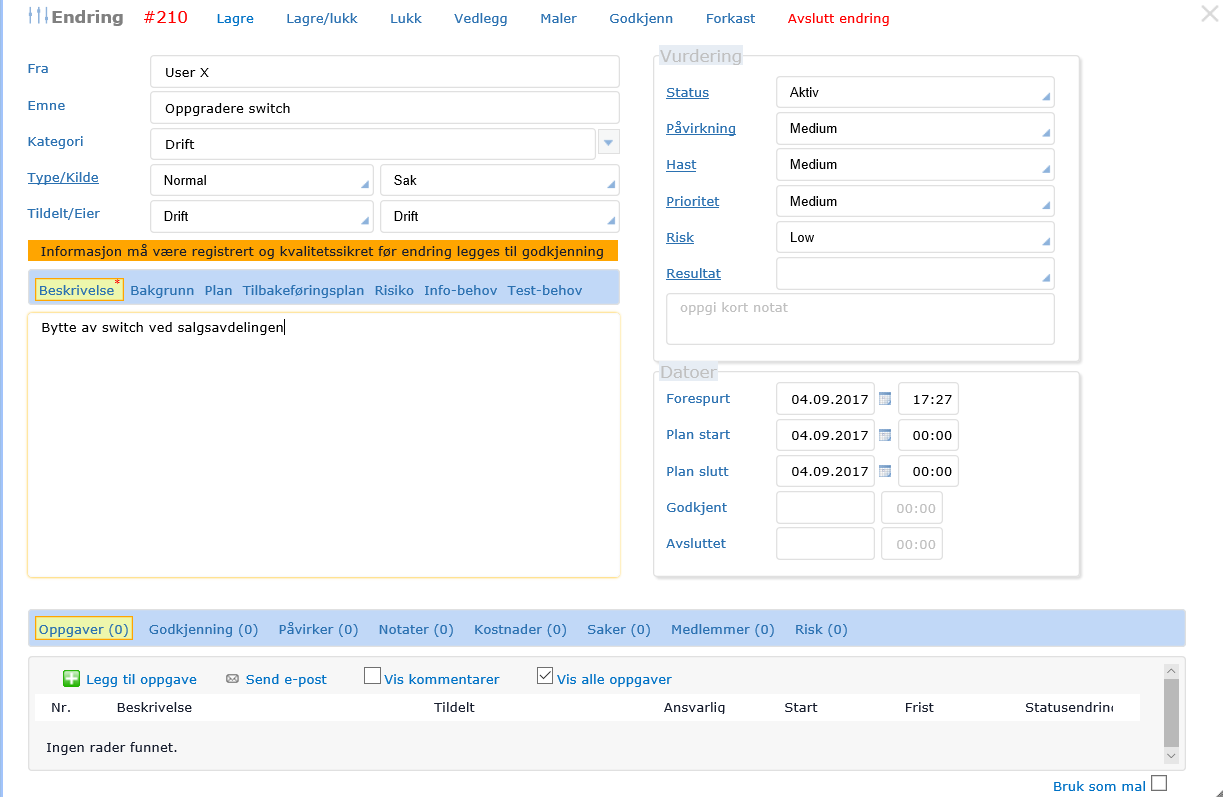Image resolution: width=1223 pixels, height=797 pixels.
Task: Uncheck Vis alle oppgaver checkbox
Action: (x=545, y=676)
